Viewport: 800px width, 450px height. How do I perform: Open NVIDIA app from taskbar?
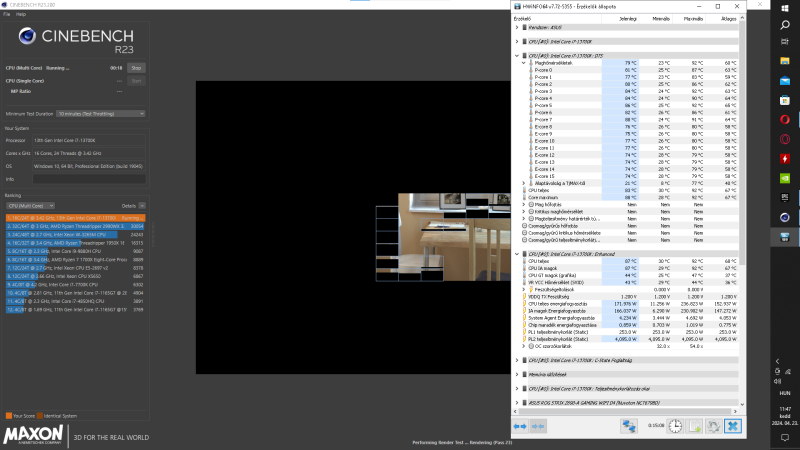[785, 178]
